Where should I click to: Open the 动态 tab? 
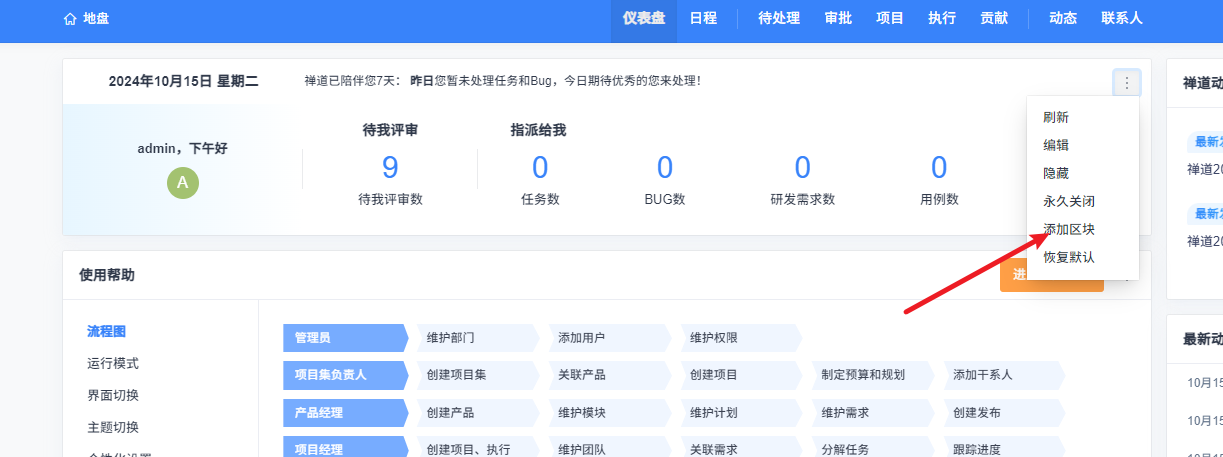pos(1063,18)
